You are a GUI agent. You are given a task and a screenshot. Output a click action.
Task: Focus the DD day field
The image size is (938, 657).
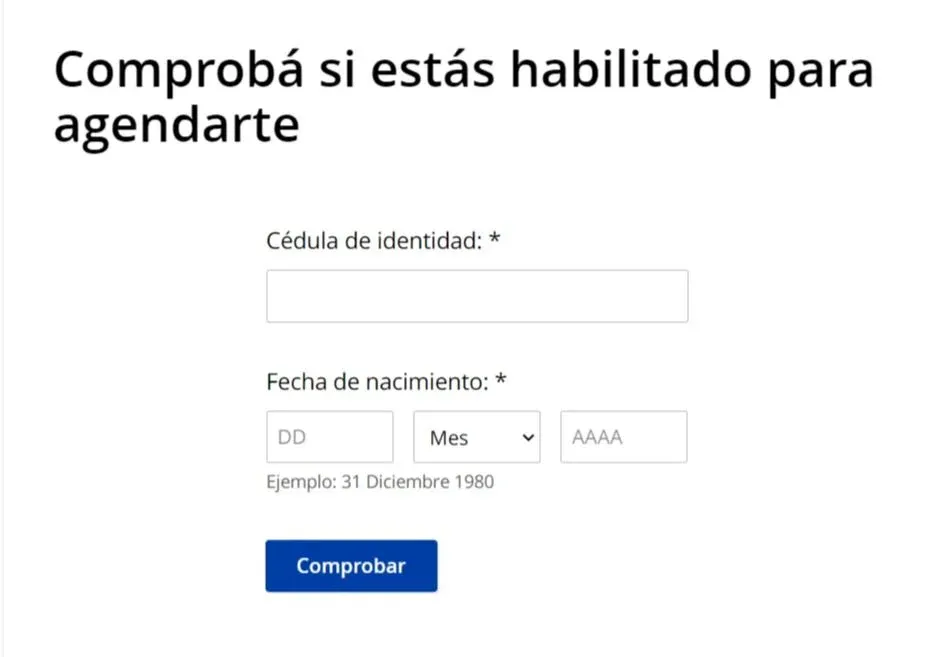(x=330, y=437)
